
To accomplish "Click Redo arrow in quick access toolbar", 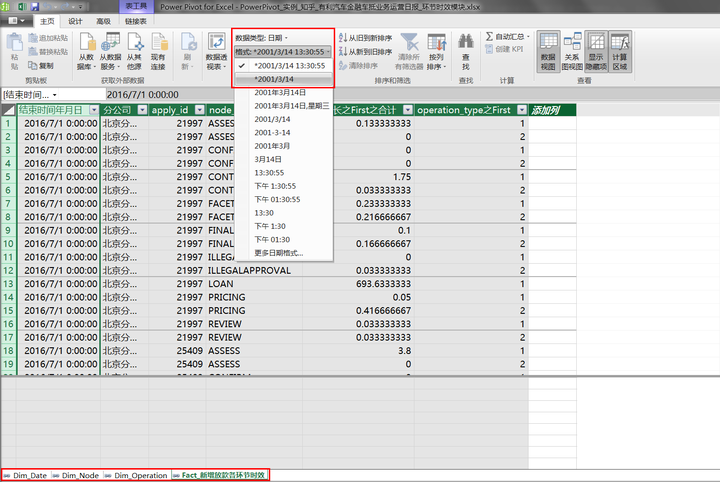I will tap(65, 6).
